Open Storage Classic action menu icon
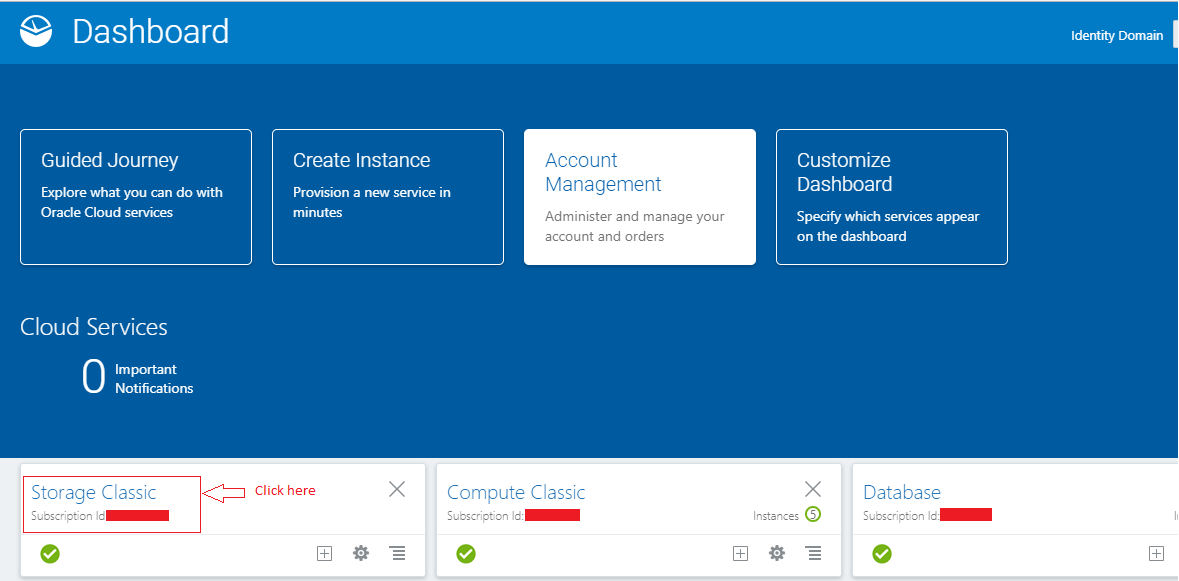 pyautogui.click(x=398, y=554)
